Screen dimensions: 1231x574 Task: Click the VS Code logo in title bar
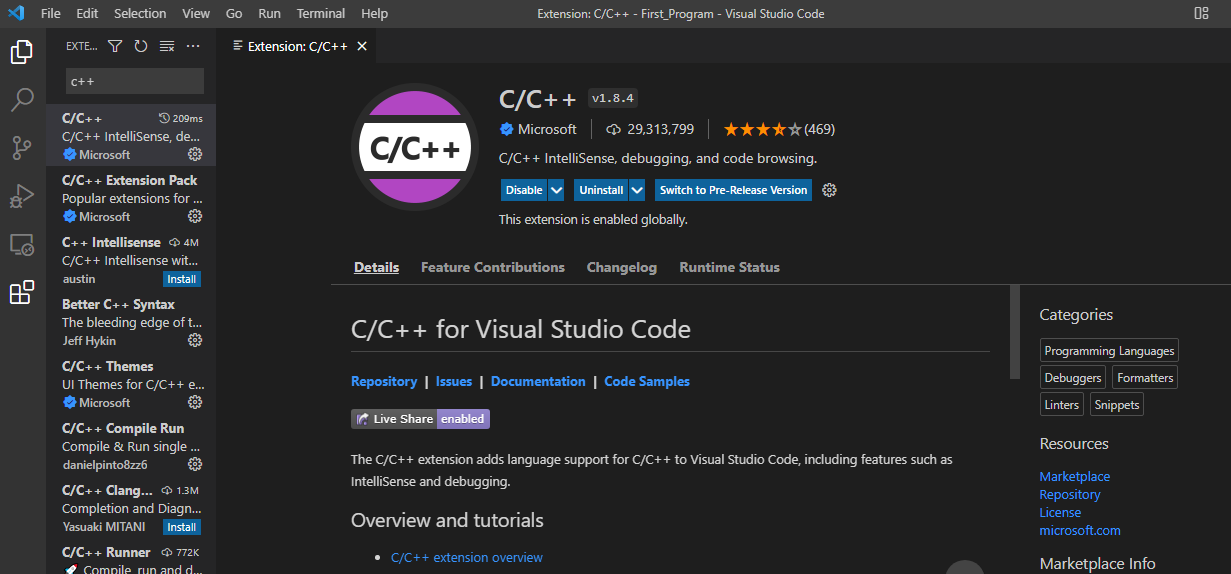[15, 13]
